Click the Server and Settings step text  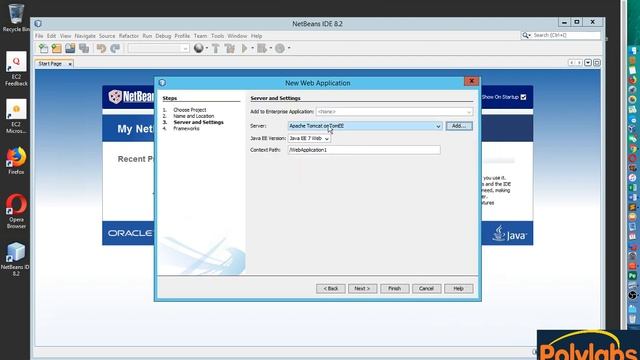(198, 122)
